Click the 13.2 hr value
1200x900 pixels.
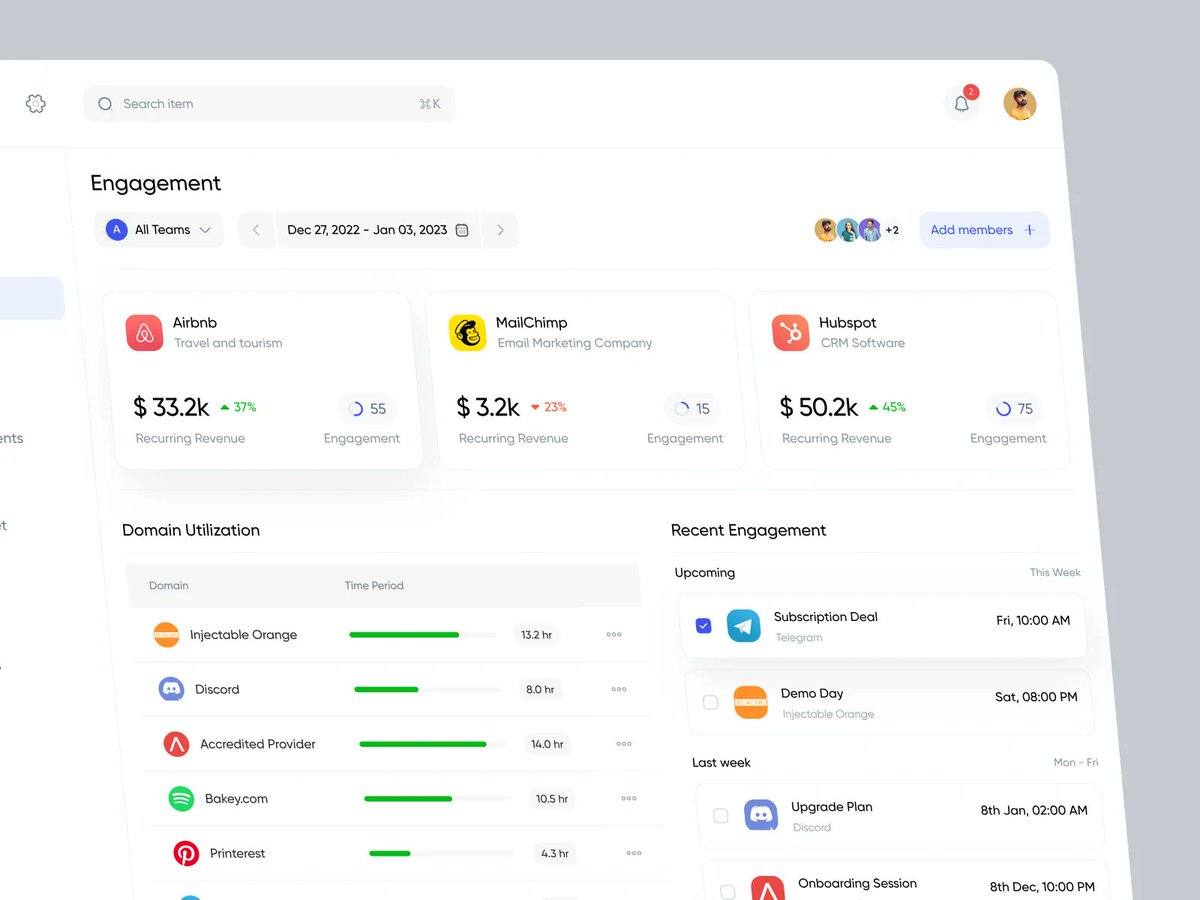click(537, 635)
